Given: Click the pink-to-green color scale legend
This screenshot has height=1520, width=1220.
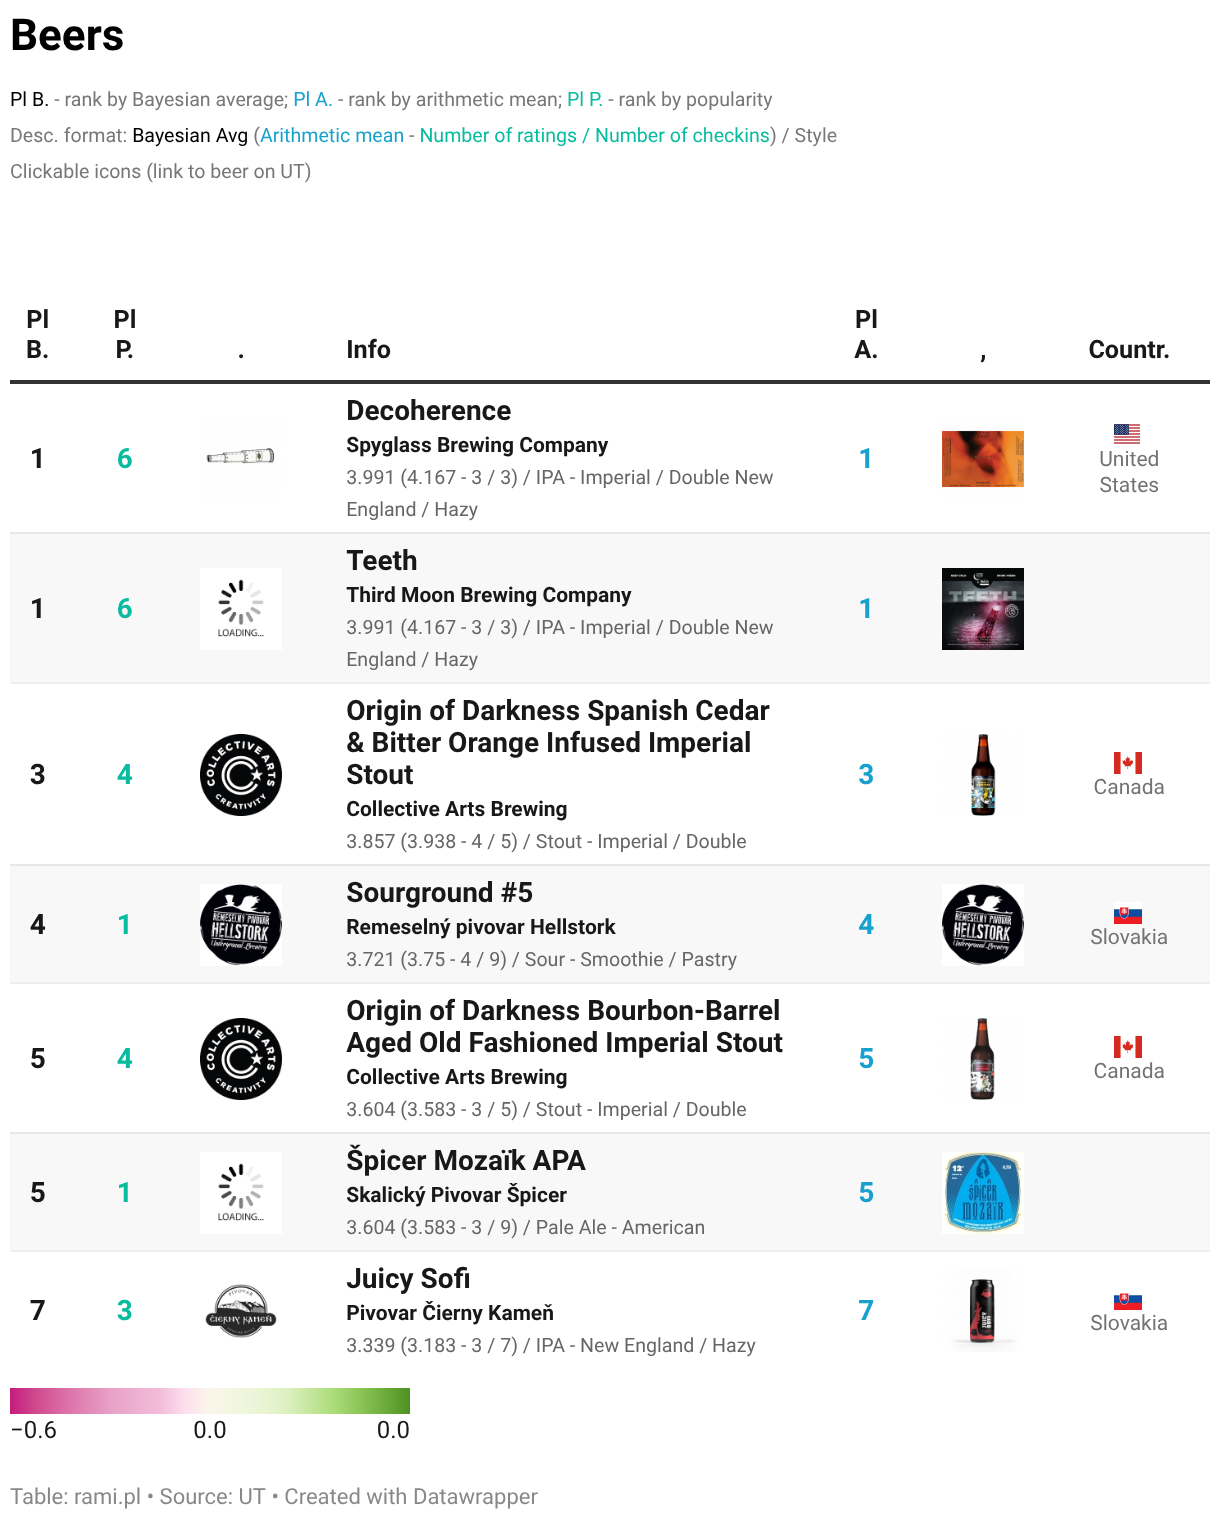Looking at the screenshot, I should 210,1401.
